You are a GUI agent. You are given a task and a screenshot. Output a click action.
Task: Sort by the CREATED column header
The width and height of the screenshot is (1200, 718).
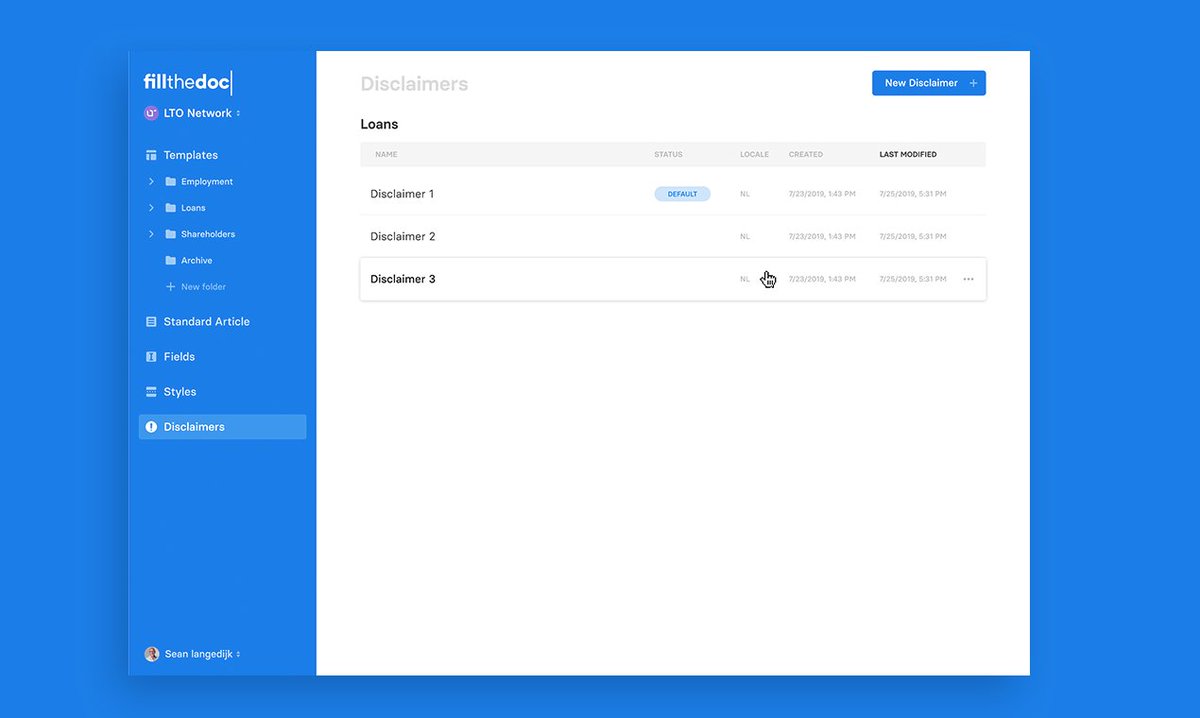point(806,155)
